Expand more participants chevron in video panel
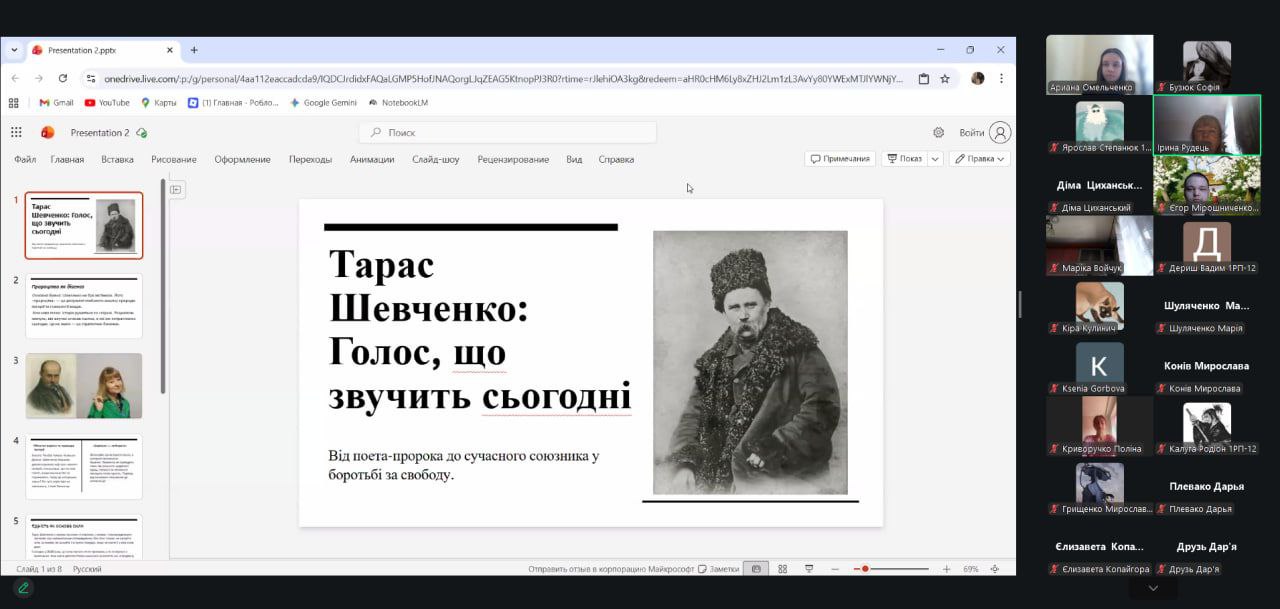This screenshot has width=1280, height=609. pos(1153,589)
